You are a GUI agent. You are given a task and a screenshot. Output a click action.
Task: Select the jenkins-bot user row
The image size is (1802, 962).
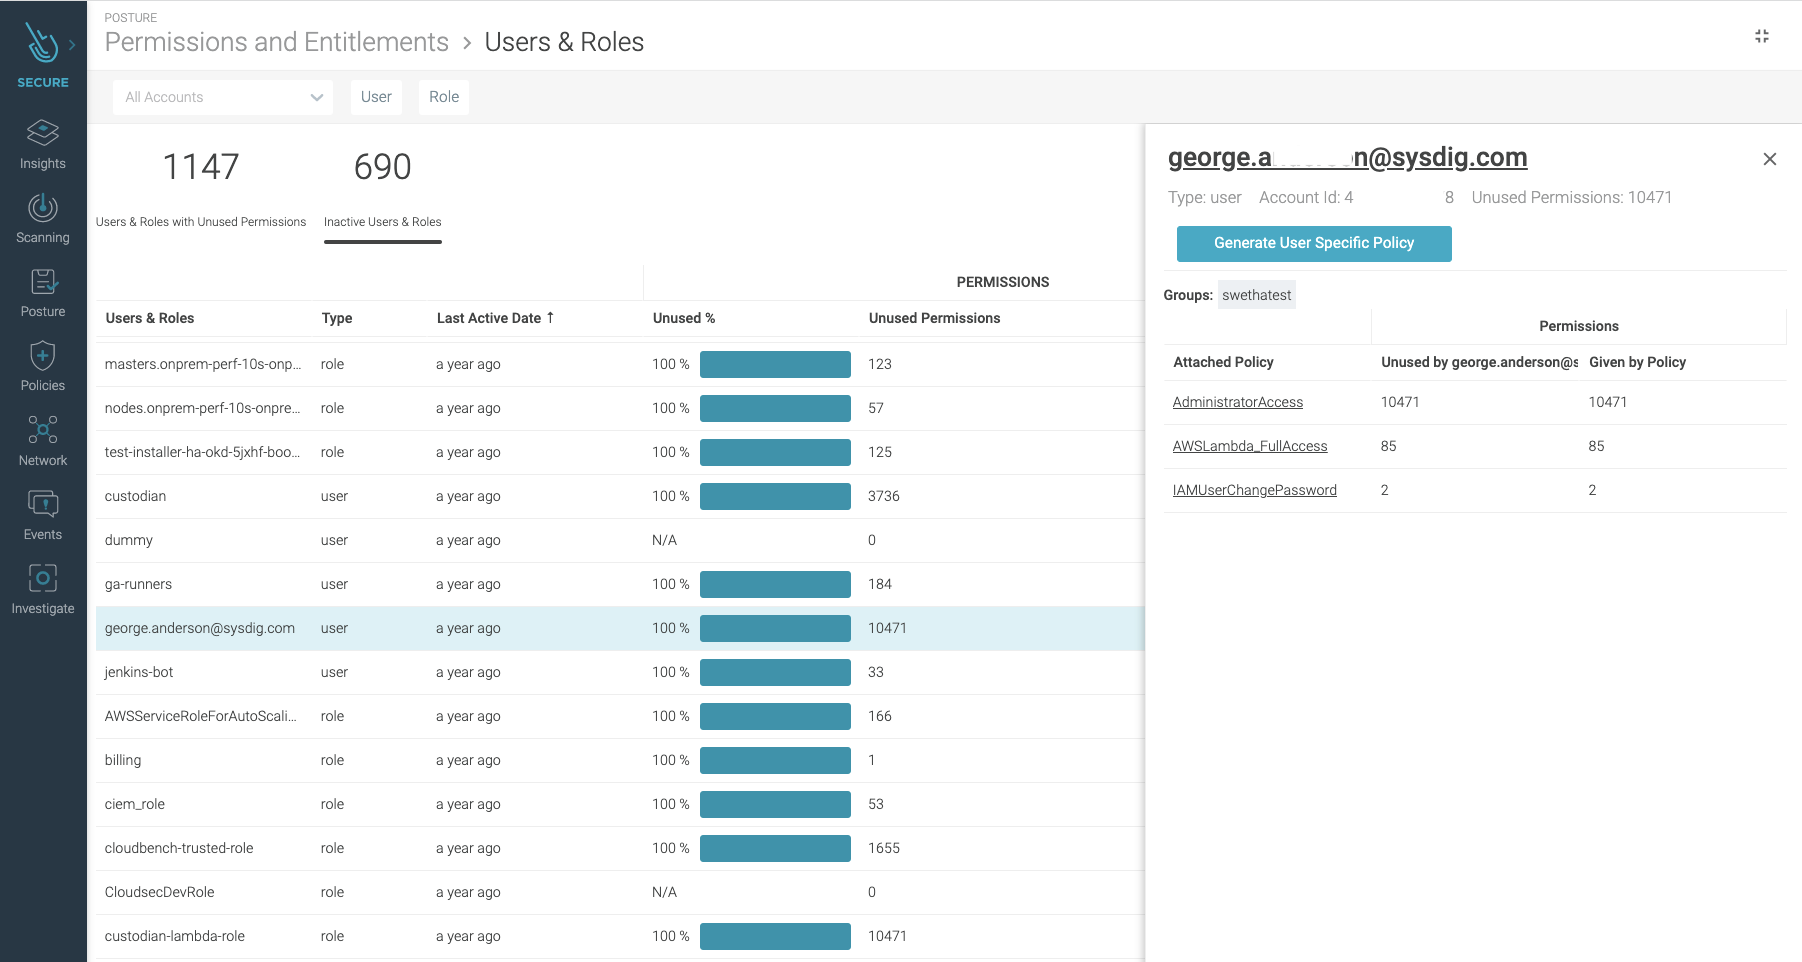[620, 672]
